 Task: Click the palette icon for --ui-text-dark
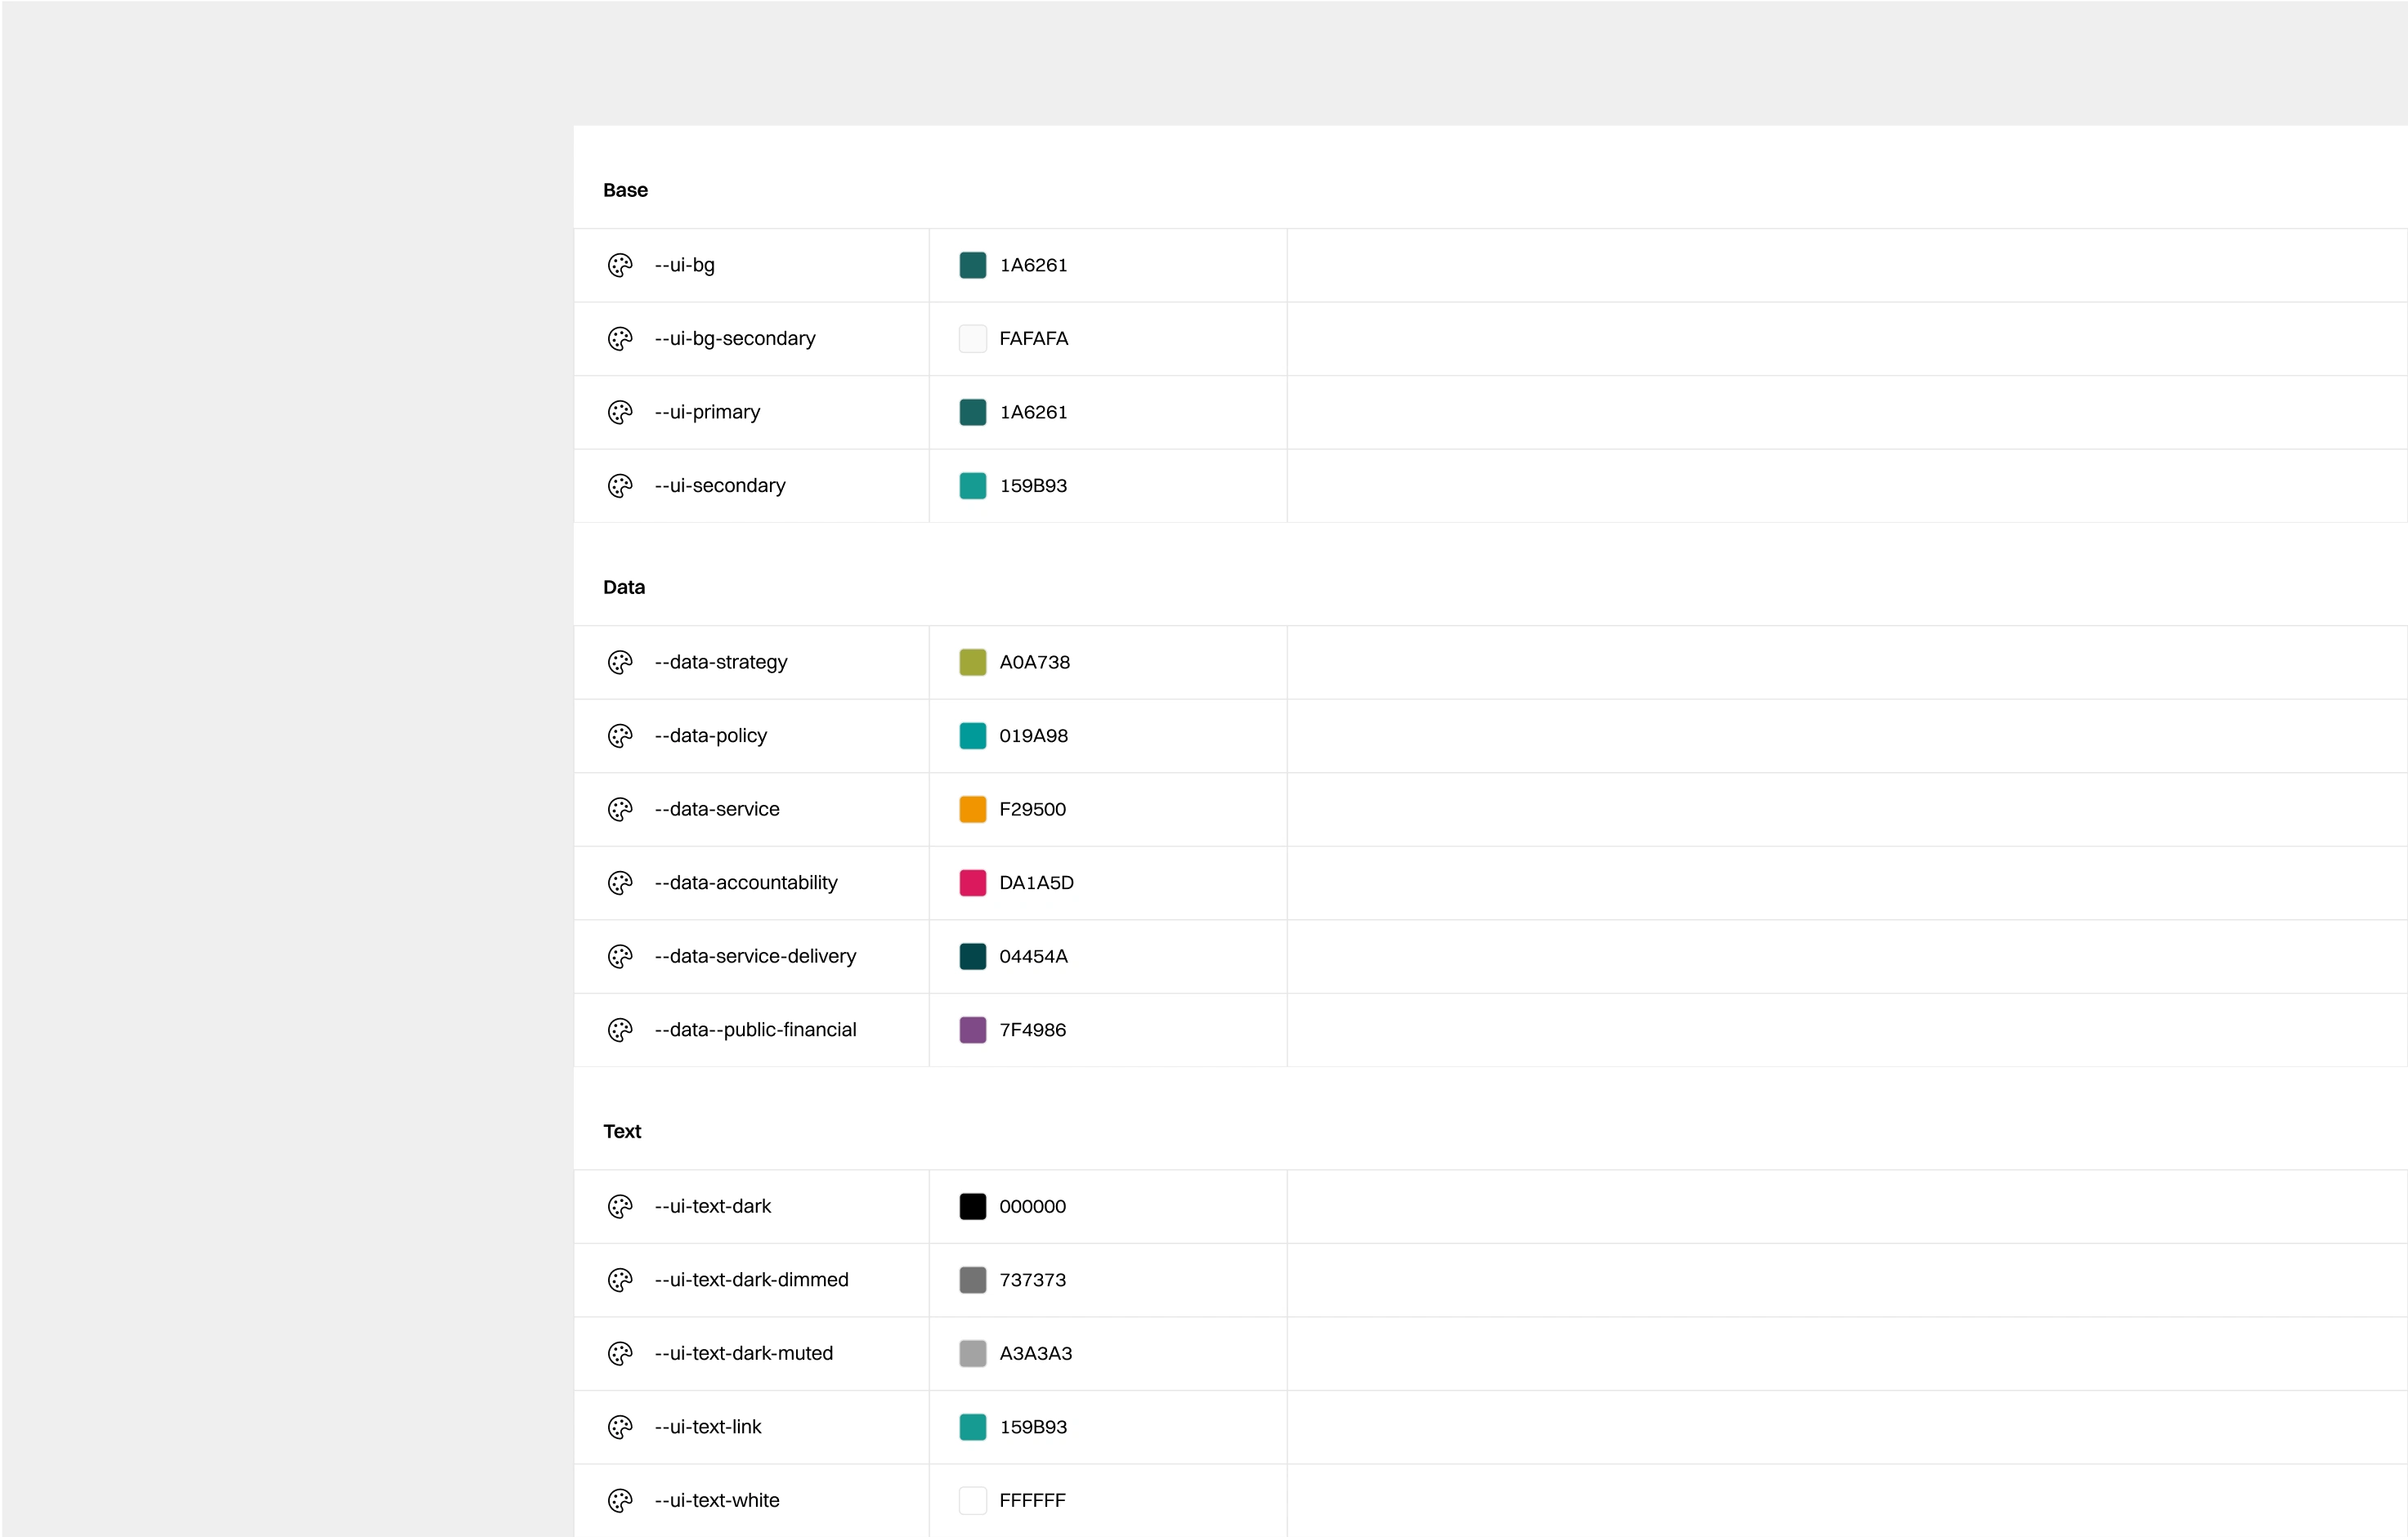pyautogui.click(x=620, y=1206)
